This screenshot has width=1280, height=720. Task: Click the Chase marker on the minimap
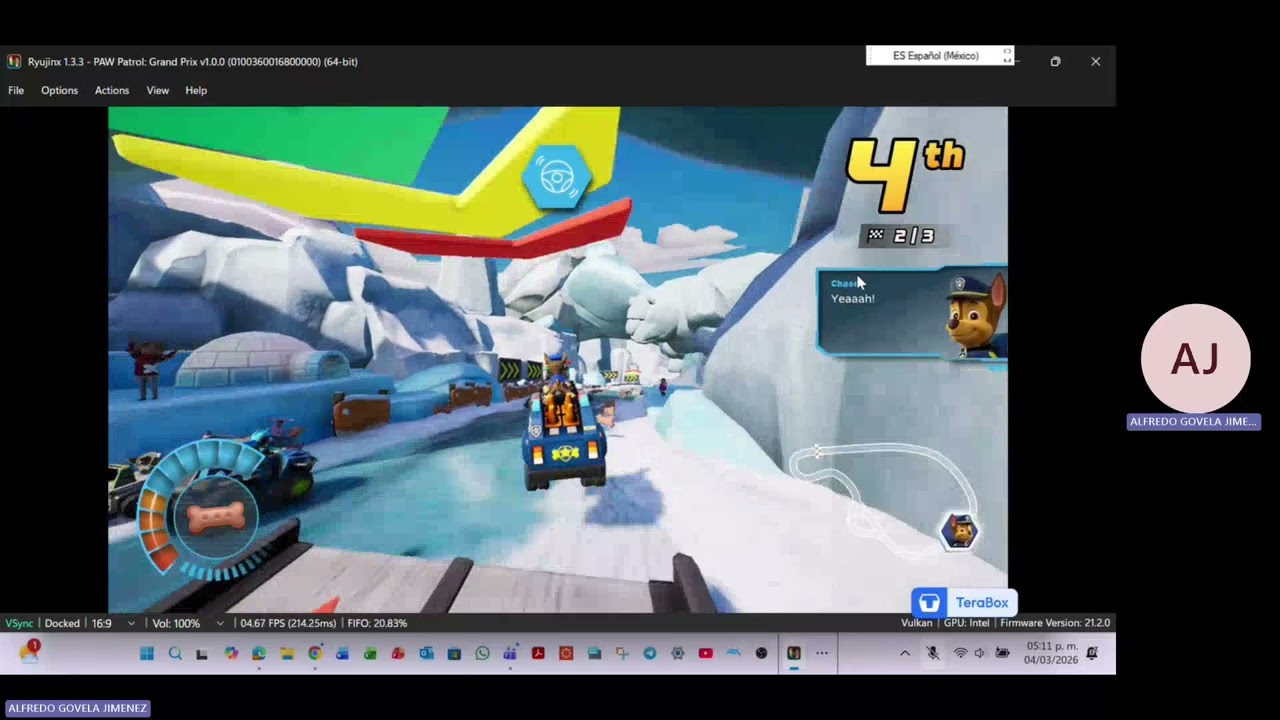click(x=959, y=531)
